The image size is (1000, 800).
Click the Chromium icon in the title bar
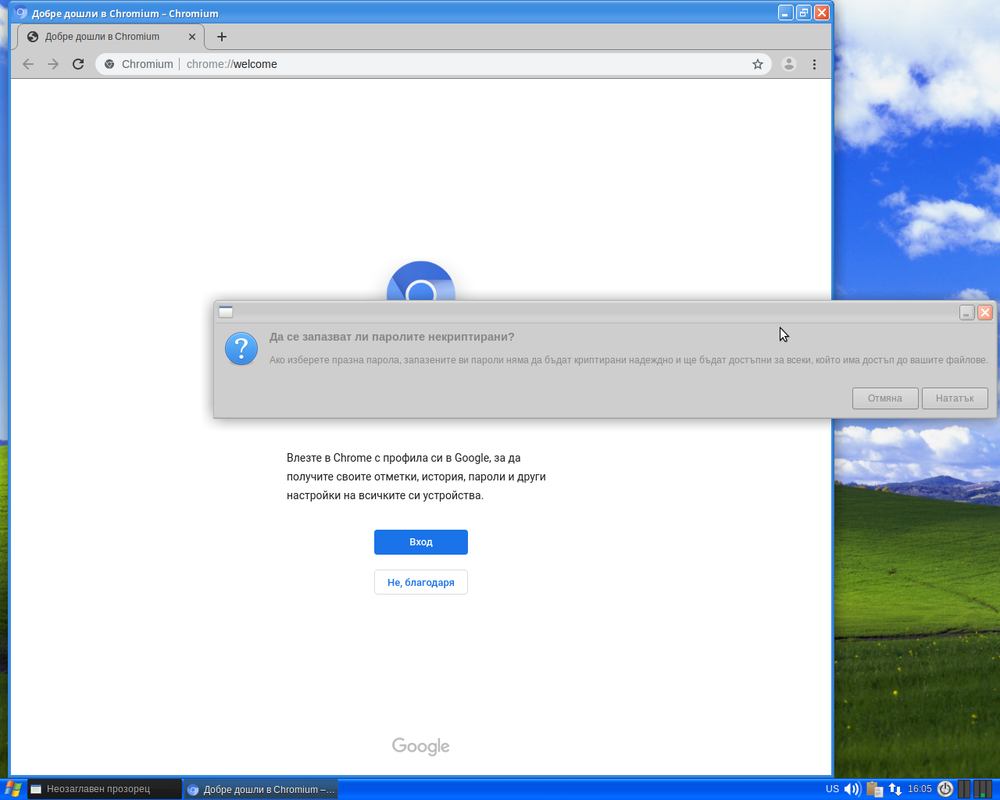[x=20, y=12]
